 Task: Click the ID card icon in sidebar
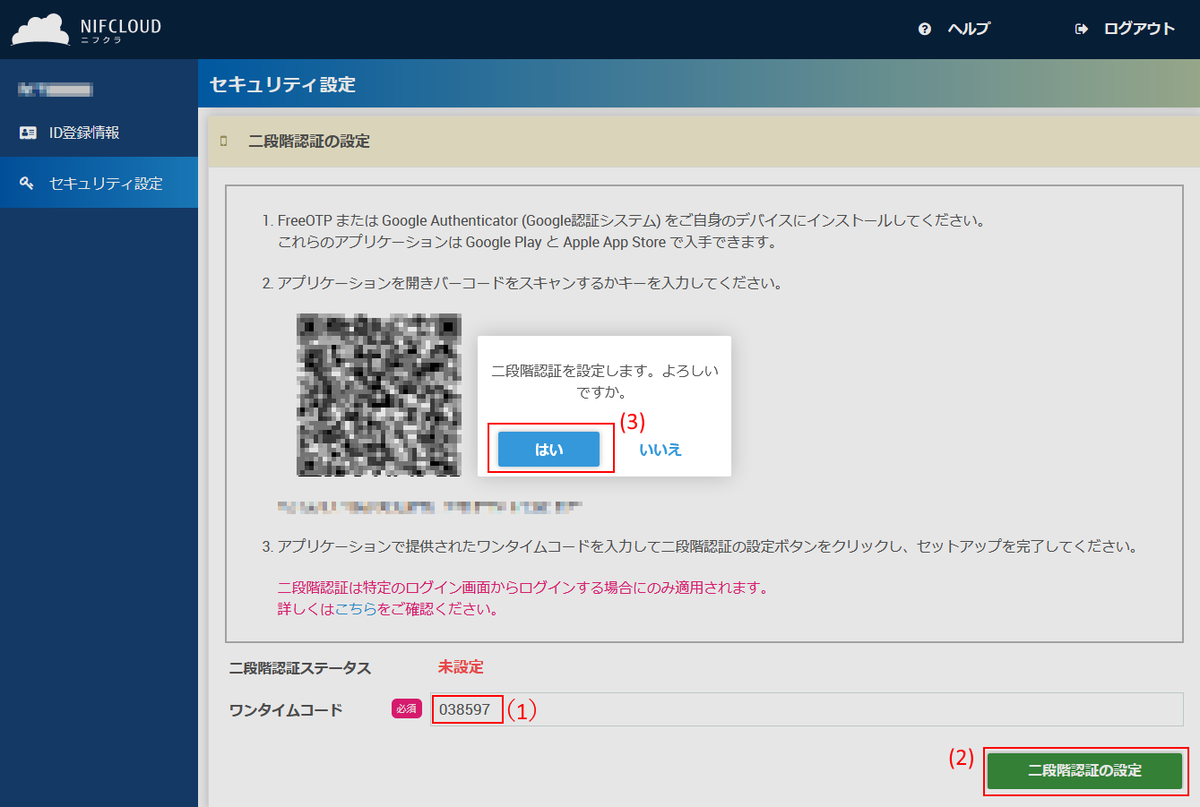point(28,132)
